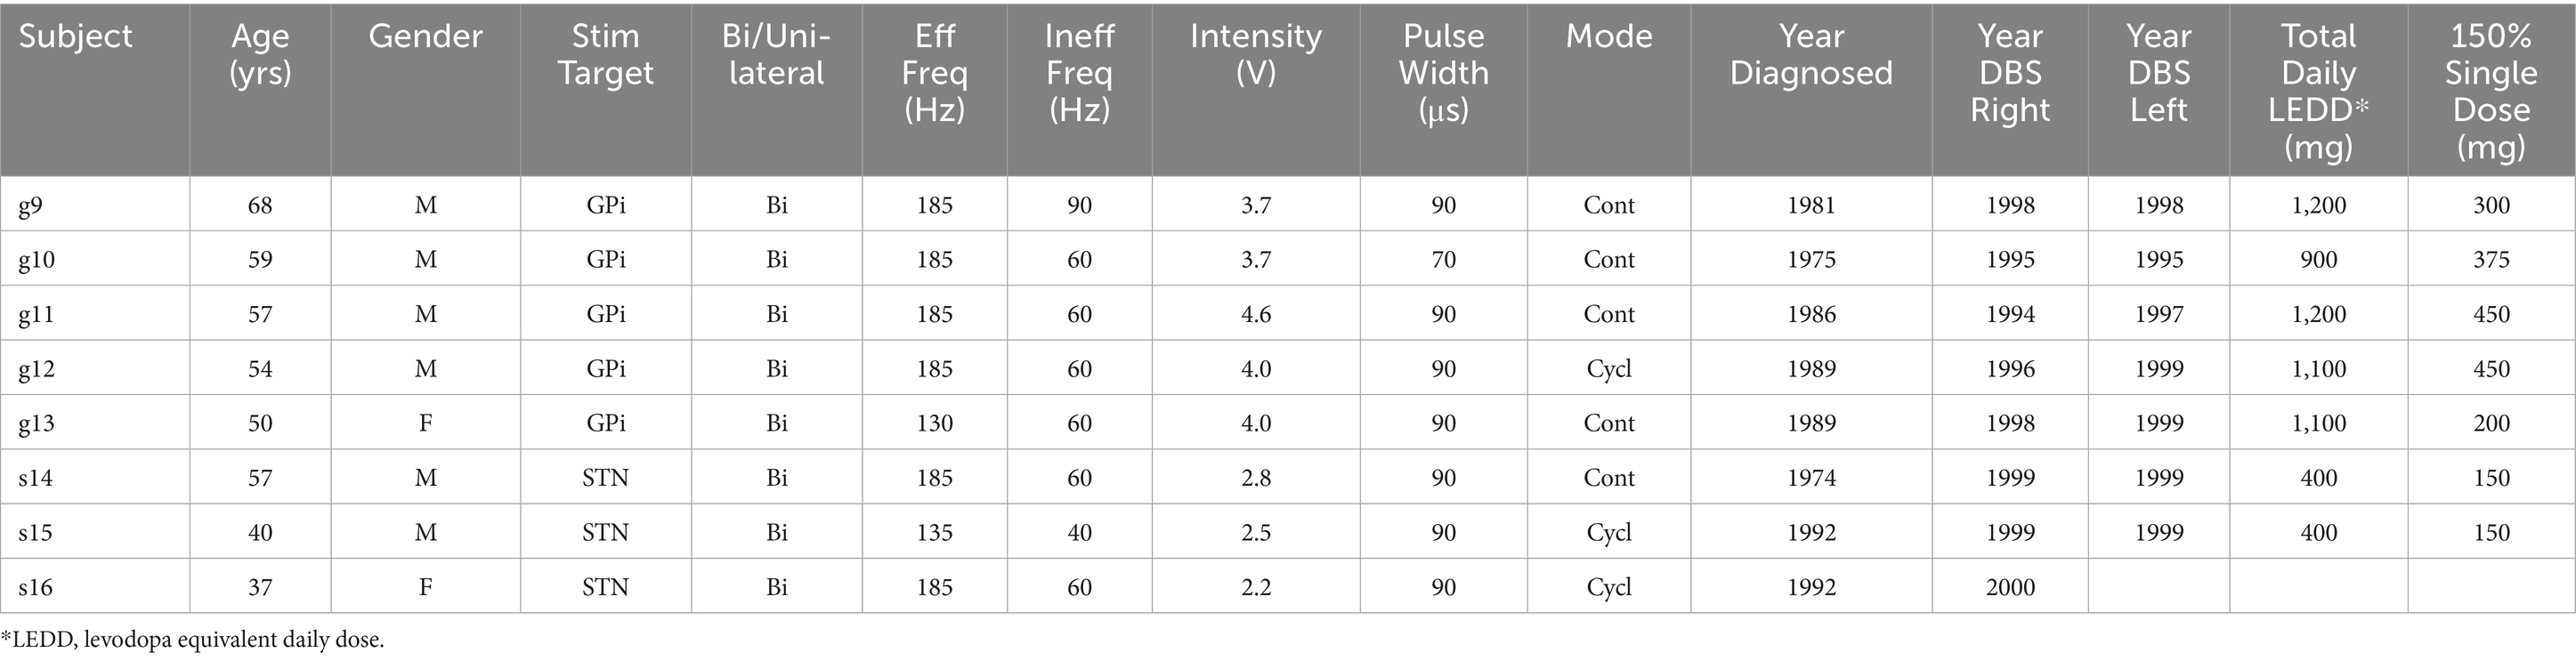The image size is (2576, 661).
Task: Select subject g9 row label
Action: click(x=30, y=206)
